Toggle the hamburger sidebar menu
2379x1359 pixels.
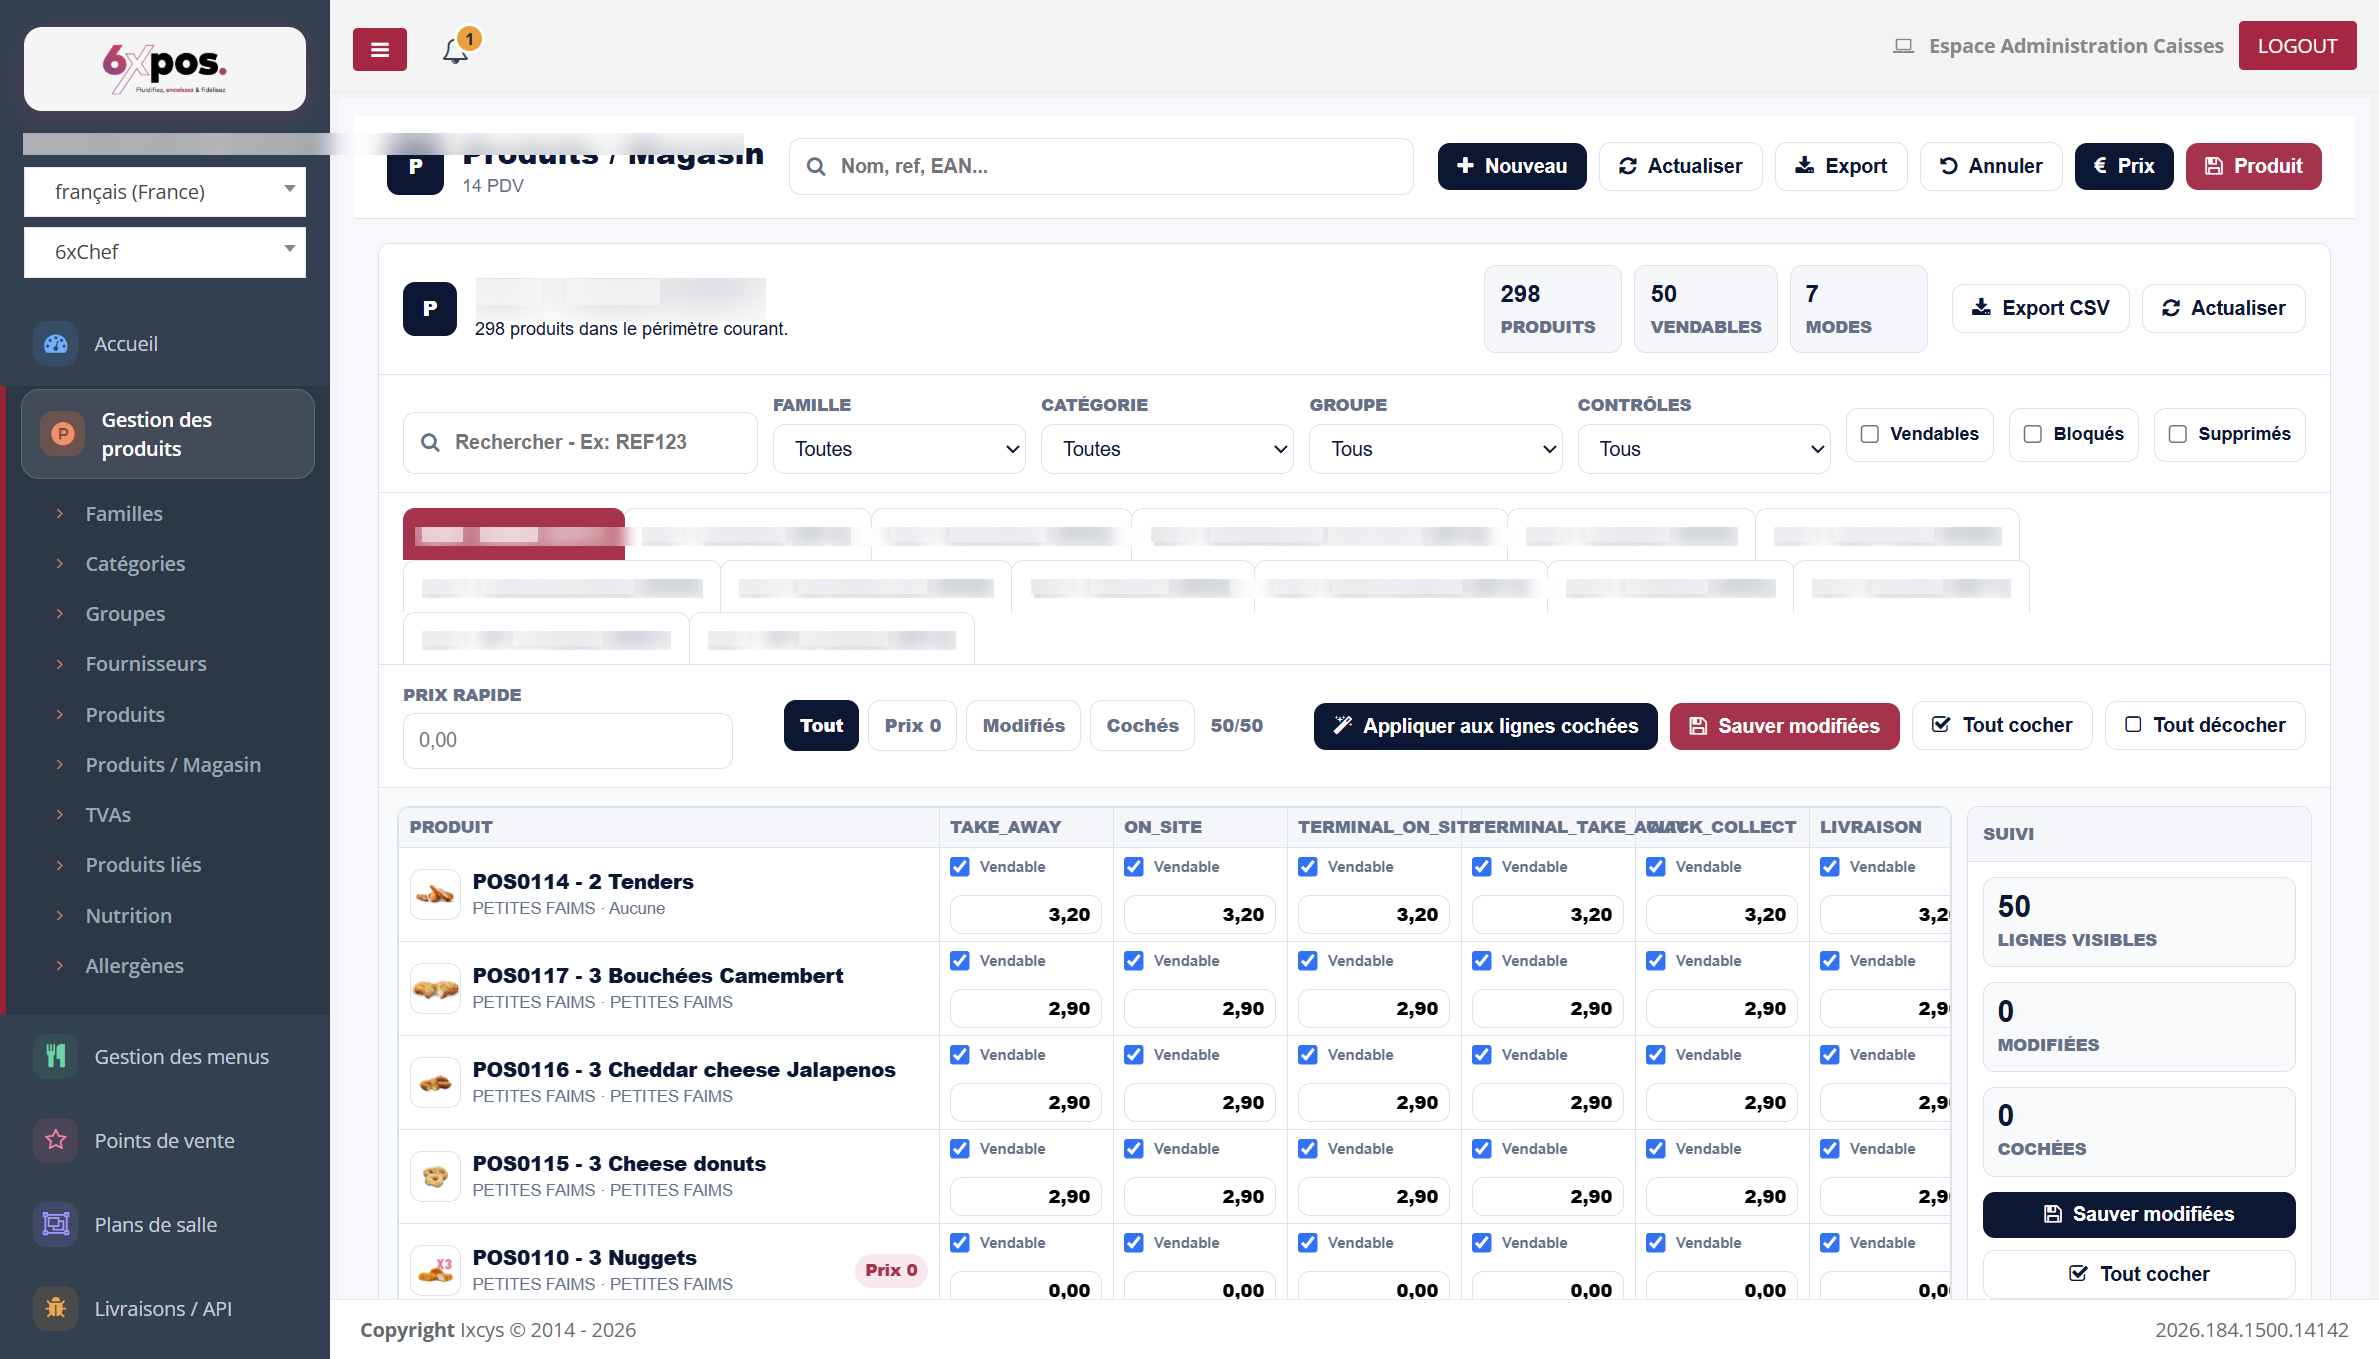[x=380, y=49]
